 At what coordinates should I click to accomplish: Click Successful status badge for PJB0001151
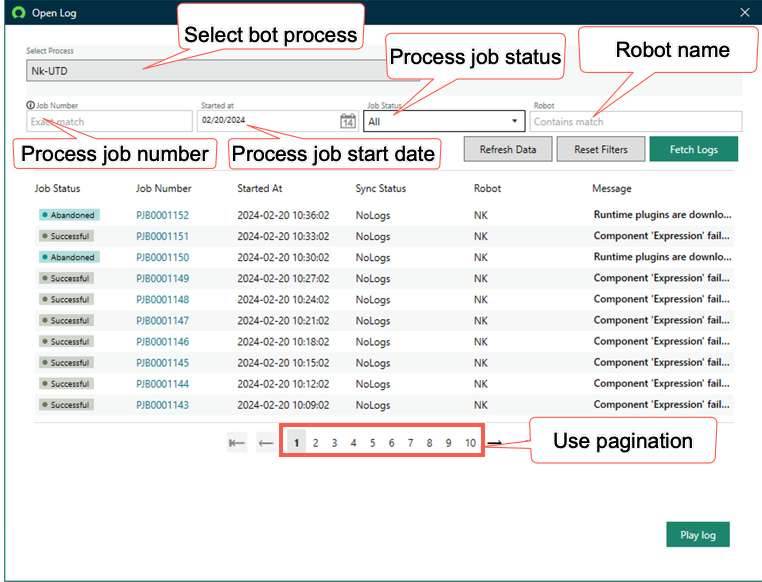pos(66,236)
